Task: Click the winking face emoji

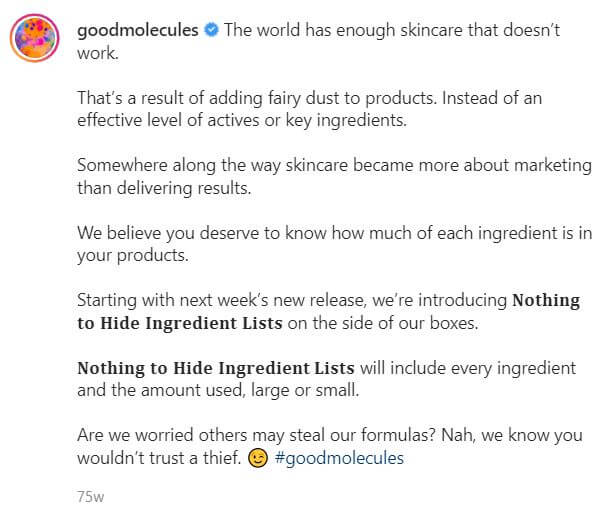Action: tap(257, 458)
